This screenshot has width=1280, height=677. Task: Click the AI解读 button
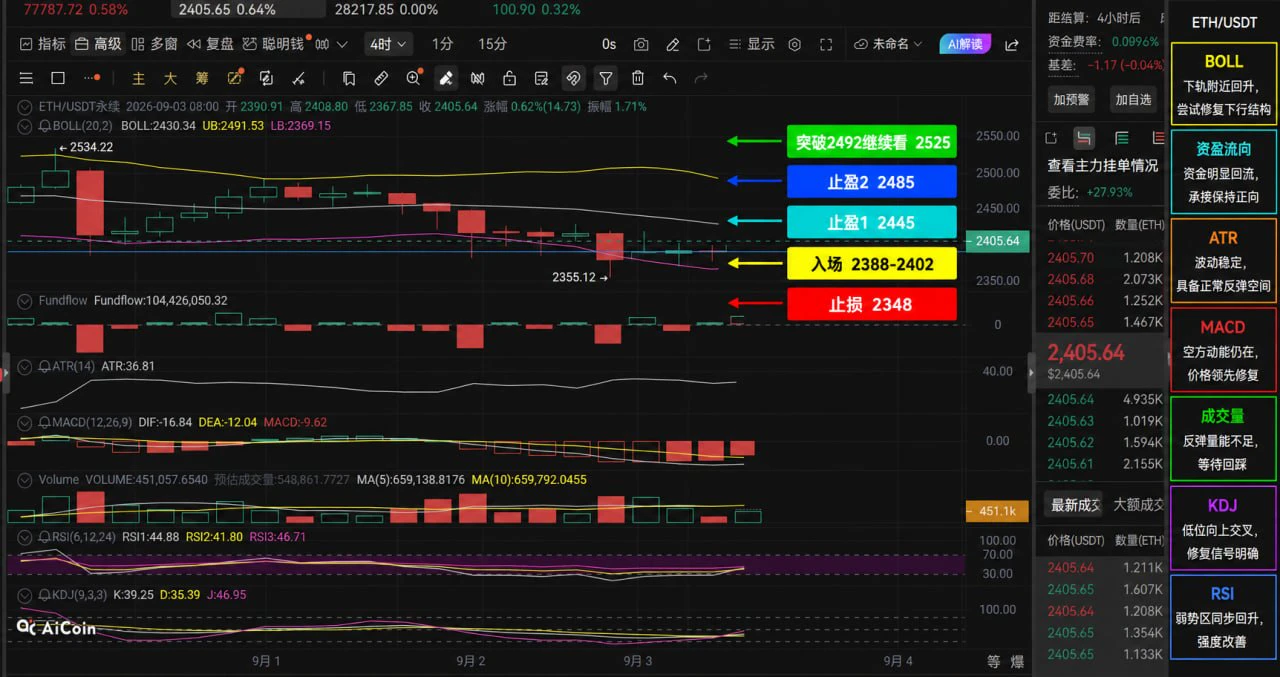pyautogui.click(x=965, y=44)
